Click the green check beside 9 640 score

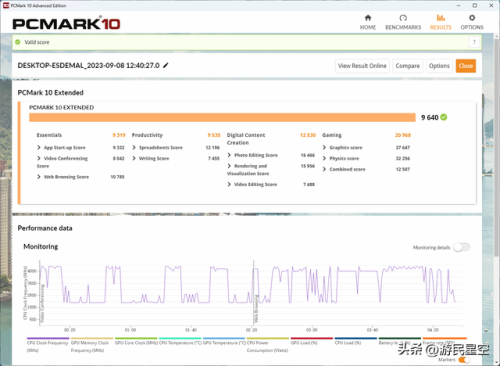[444, 117]
